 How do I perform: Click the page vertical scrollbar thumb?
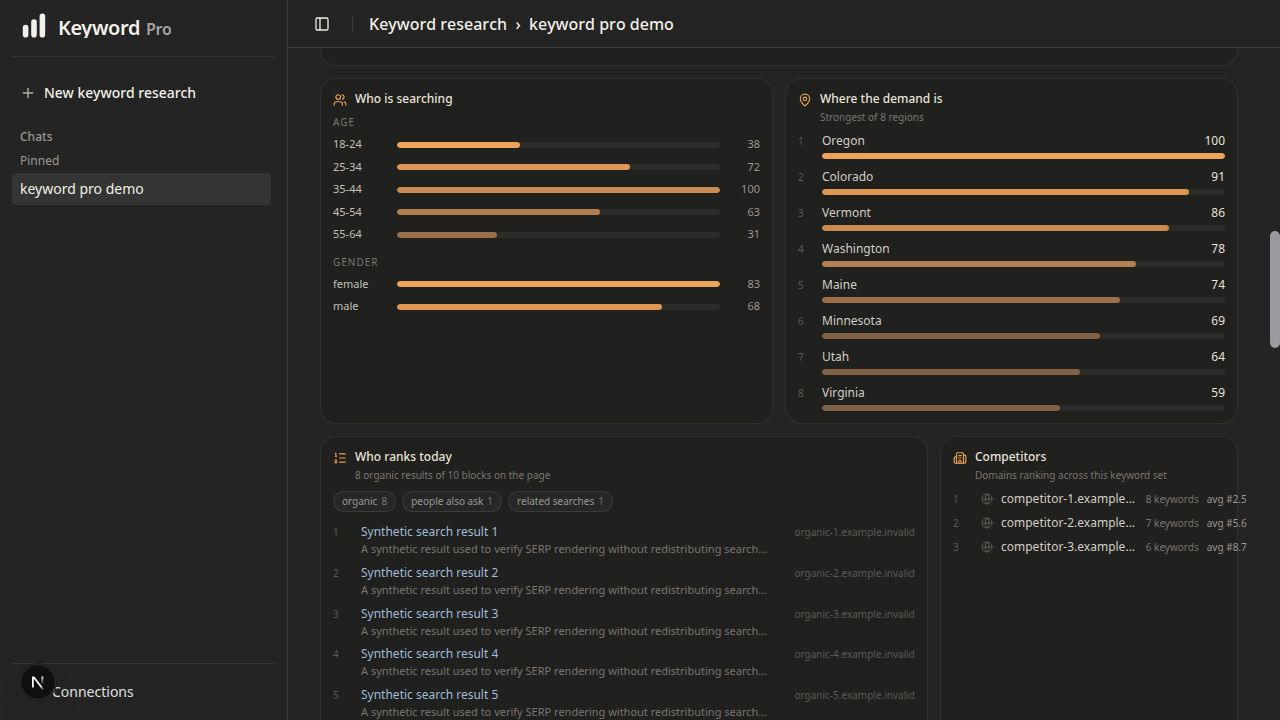1275,290
